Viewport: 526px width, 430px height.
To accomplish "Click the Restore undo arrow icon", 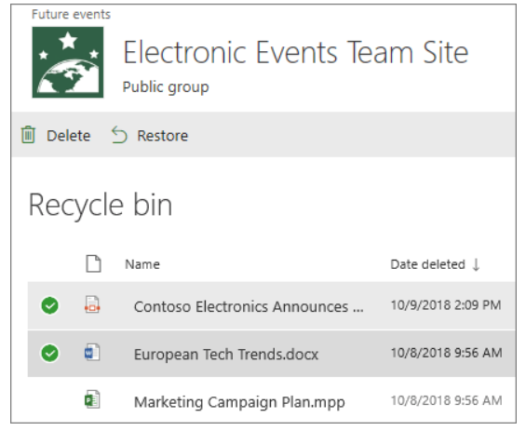I will (119, 135).
